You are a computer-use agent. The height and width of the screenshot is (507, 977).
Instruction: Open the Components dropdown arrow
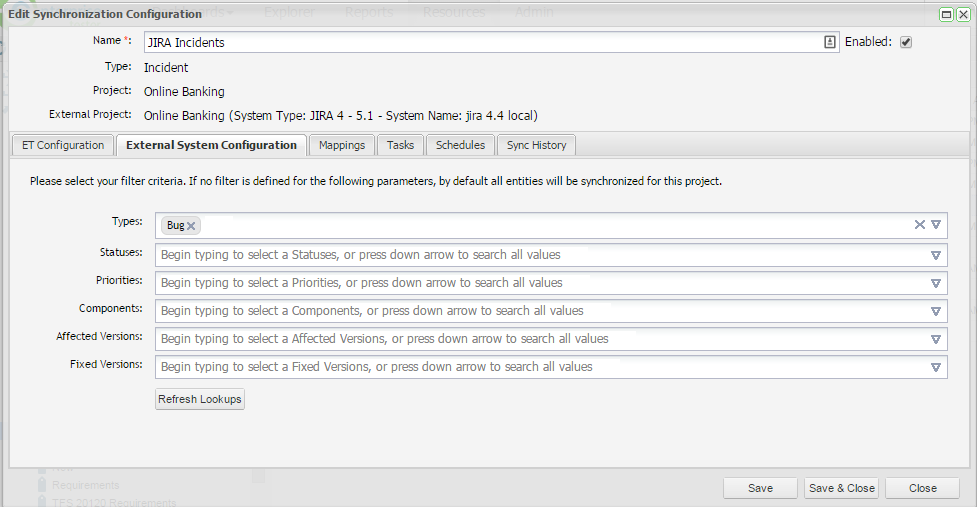tap(936, 311)
